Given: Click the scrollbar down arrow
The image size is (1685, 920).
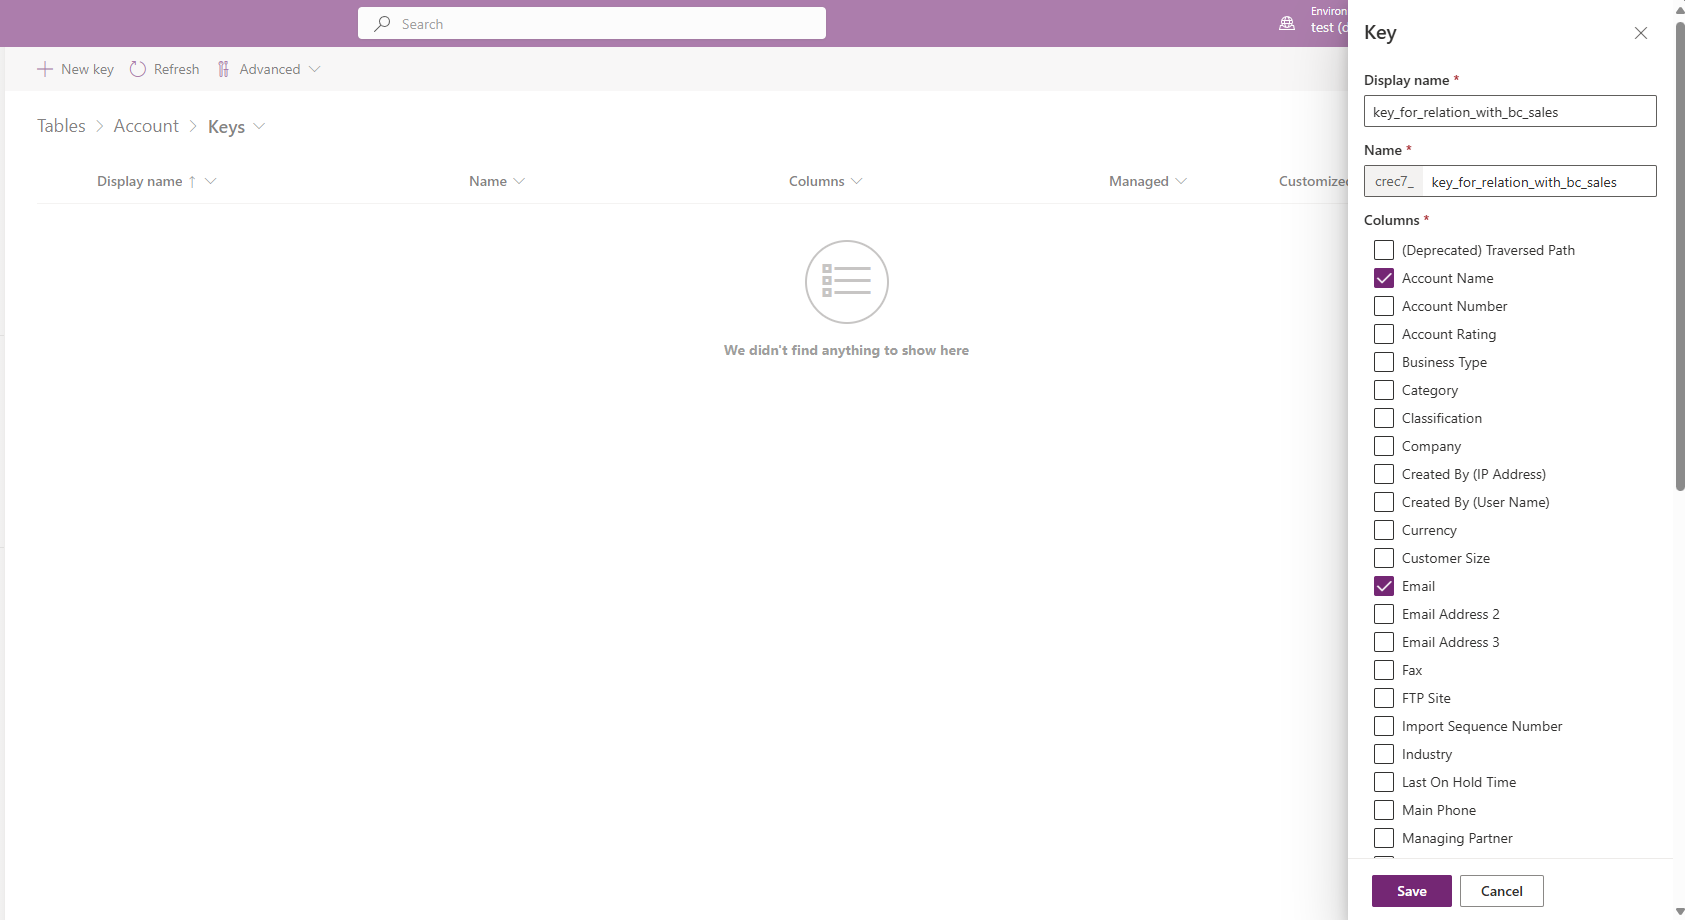Looking at the screenshot, I should coord(1680,912).
